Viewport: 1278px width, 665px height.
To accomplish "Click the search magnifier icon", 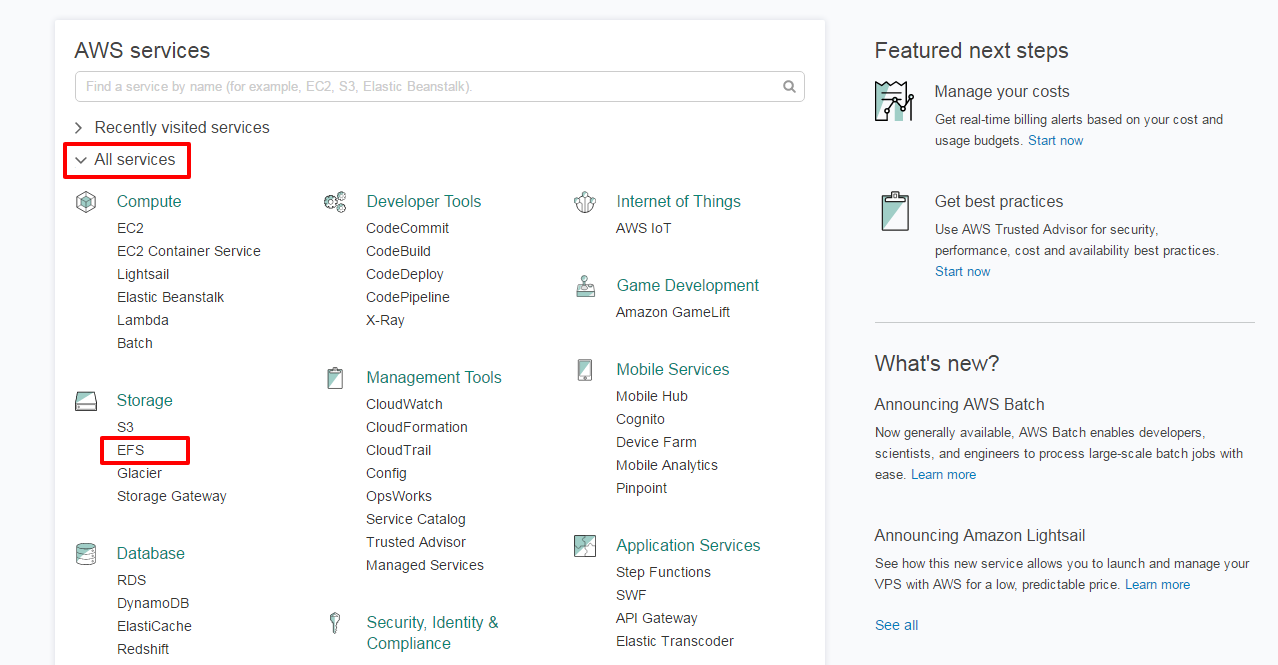I will [789, 87].
